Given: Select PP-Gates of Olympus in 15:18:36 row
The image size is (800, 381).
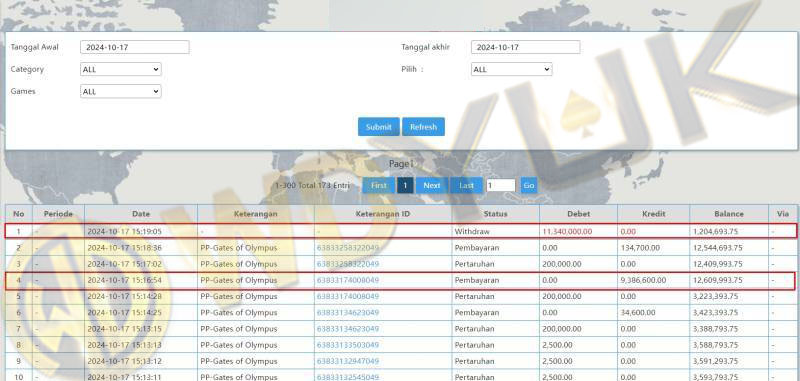Looking at the screenshot, I should (239, 248).
